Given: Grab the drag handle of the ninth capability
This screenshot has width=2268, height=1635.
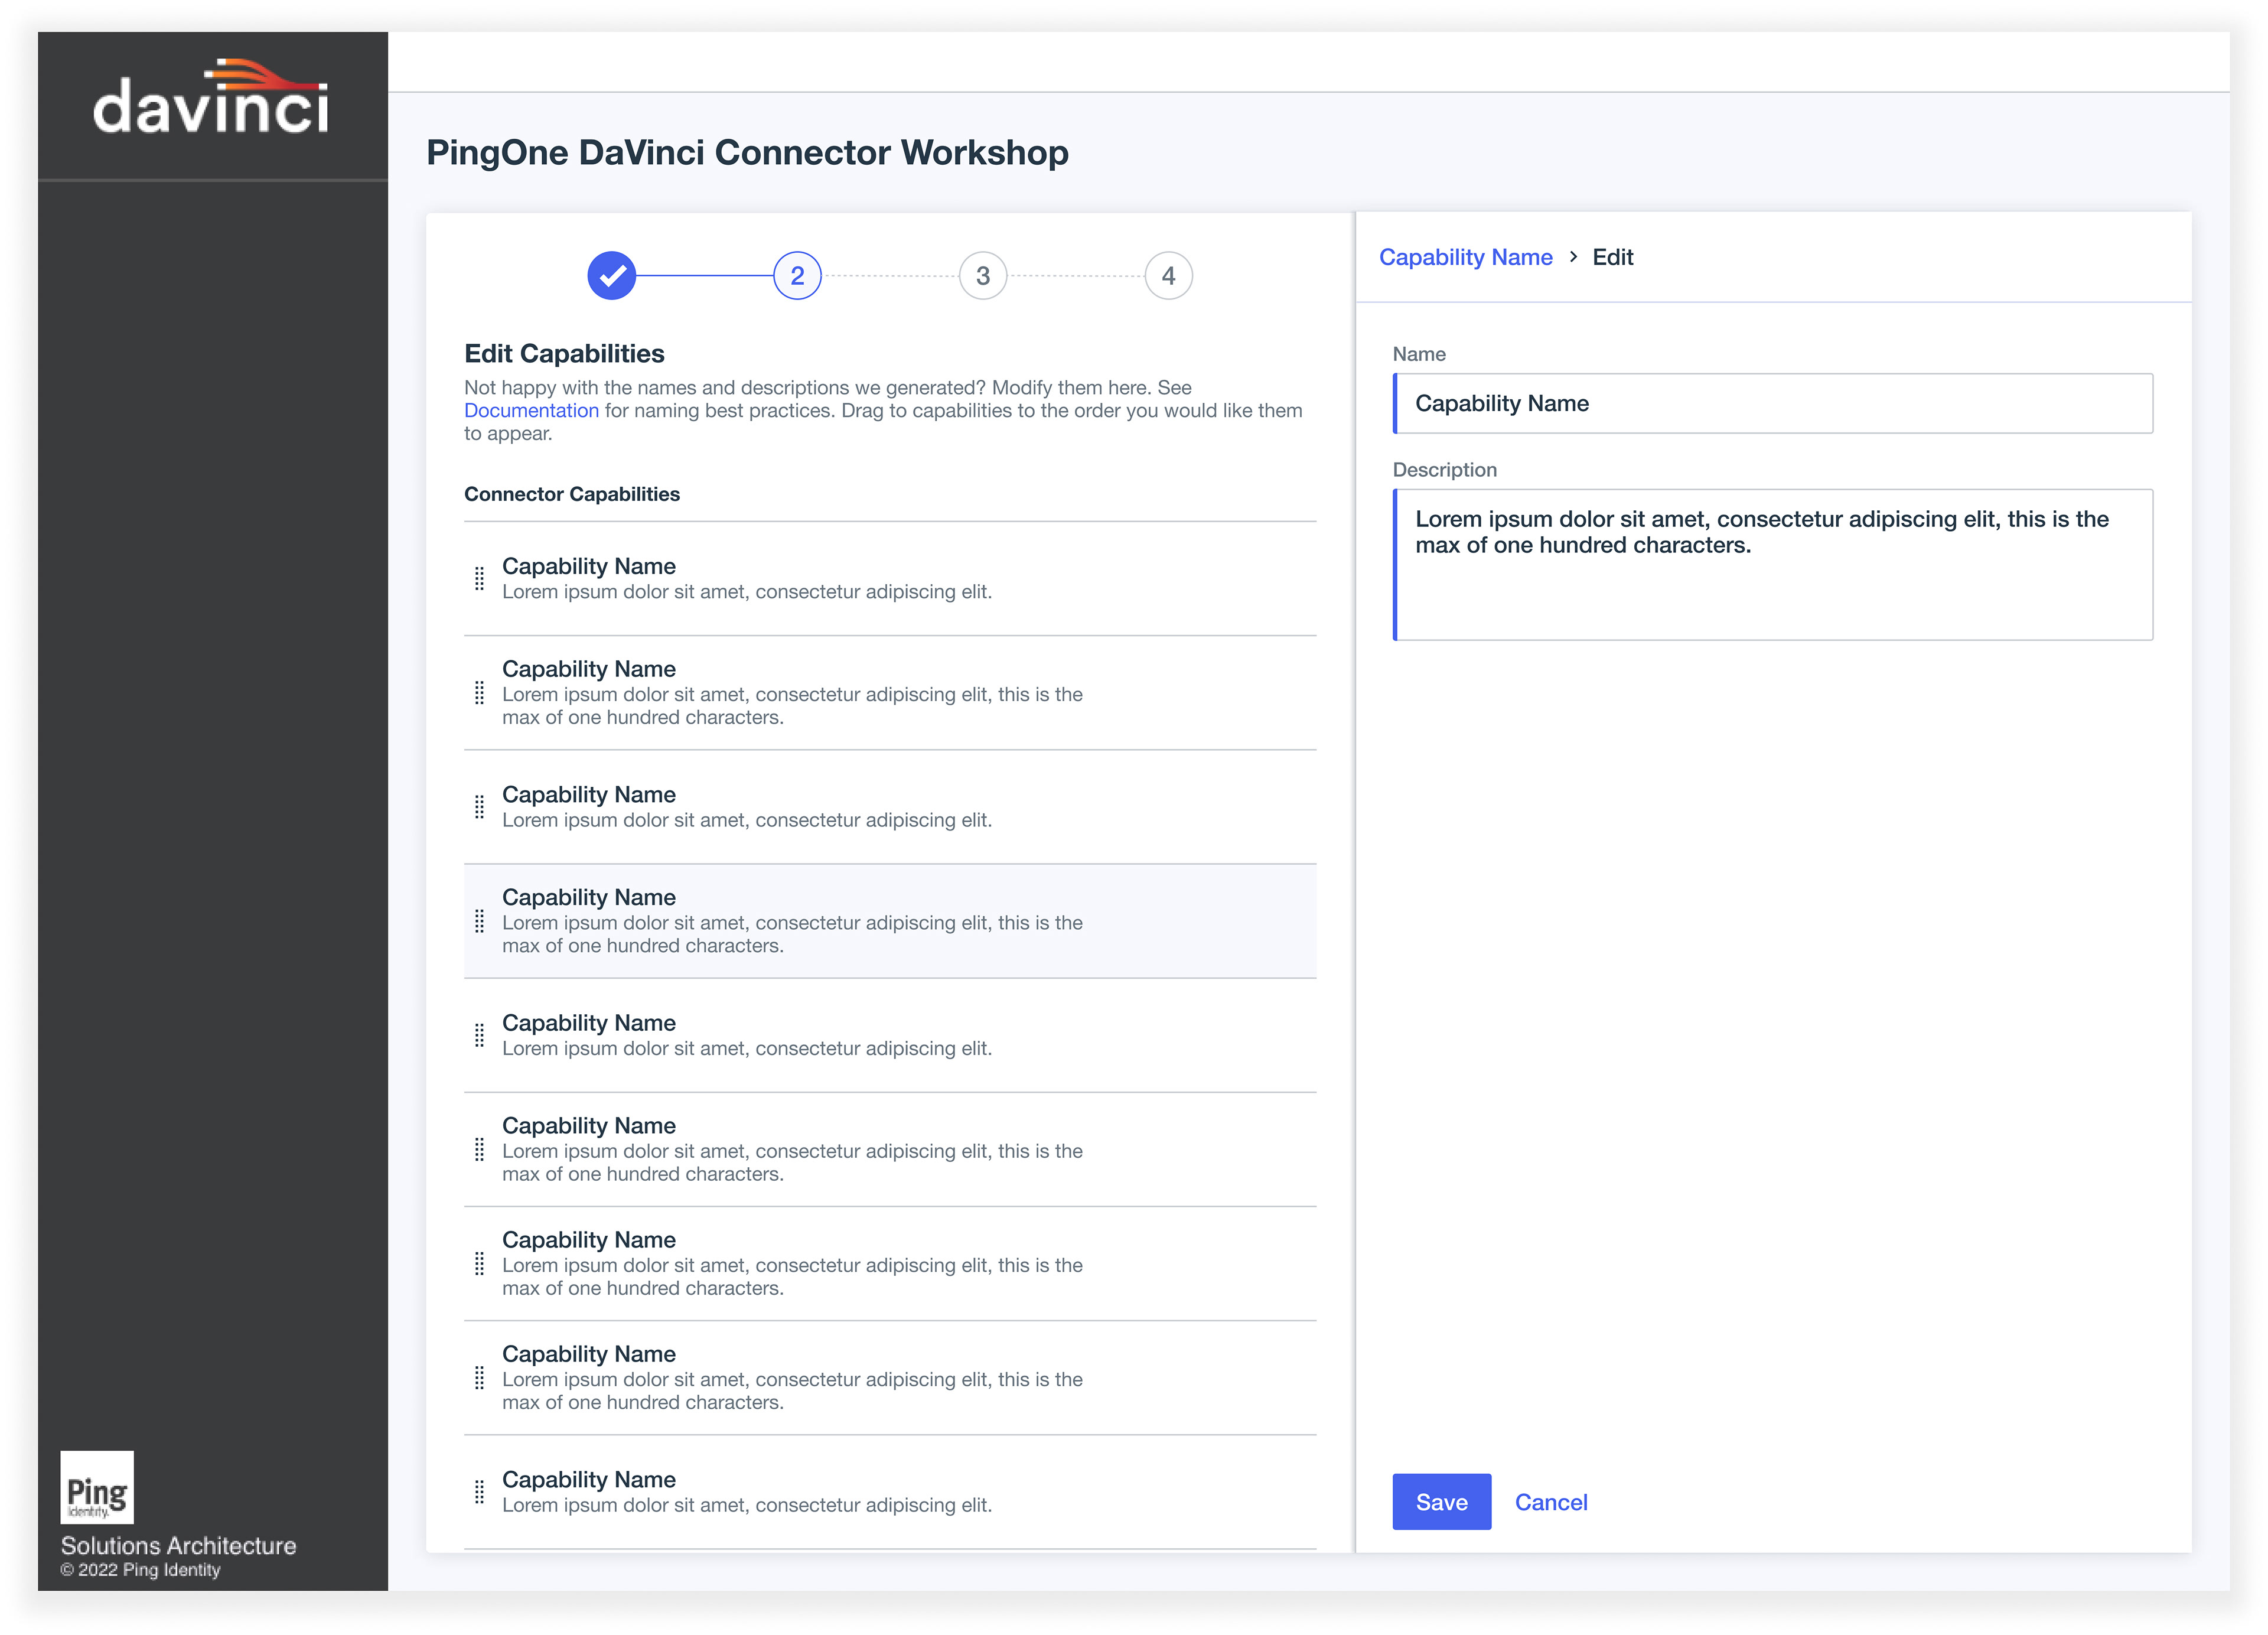Looking at the screenshot, I should (479, 1492).
